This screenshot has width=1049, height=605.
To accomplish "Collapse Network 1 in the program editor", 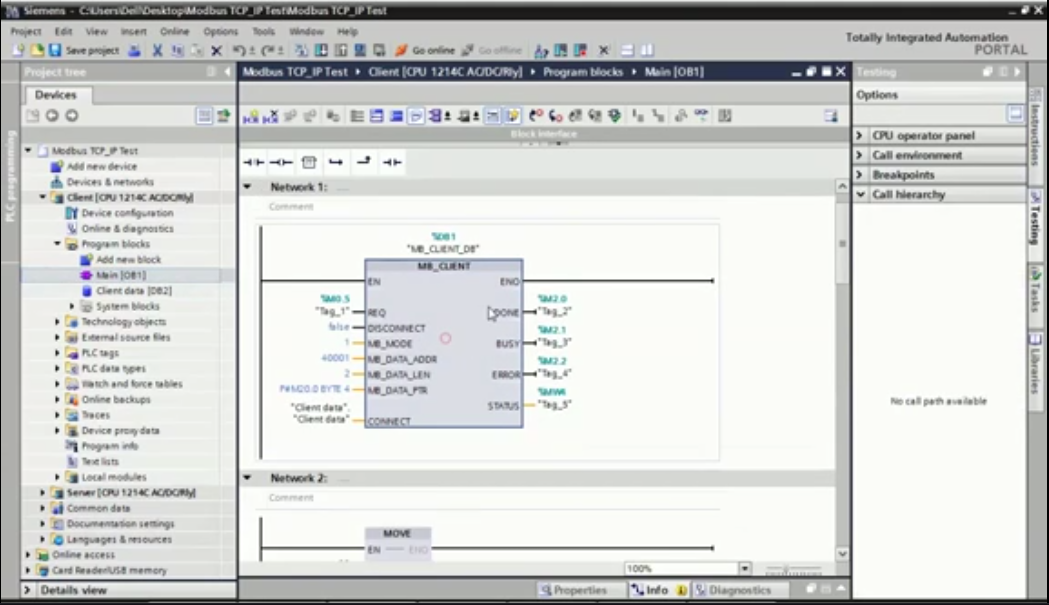I will tap(246, 185).
